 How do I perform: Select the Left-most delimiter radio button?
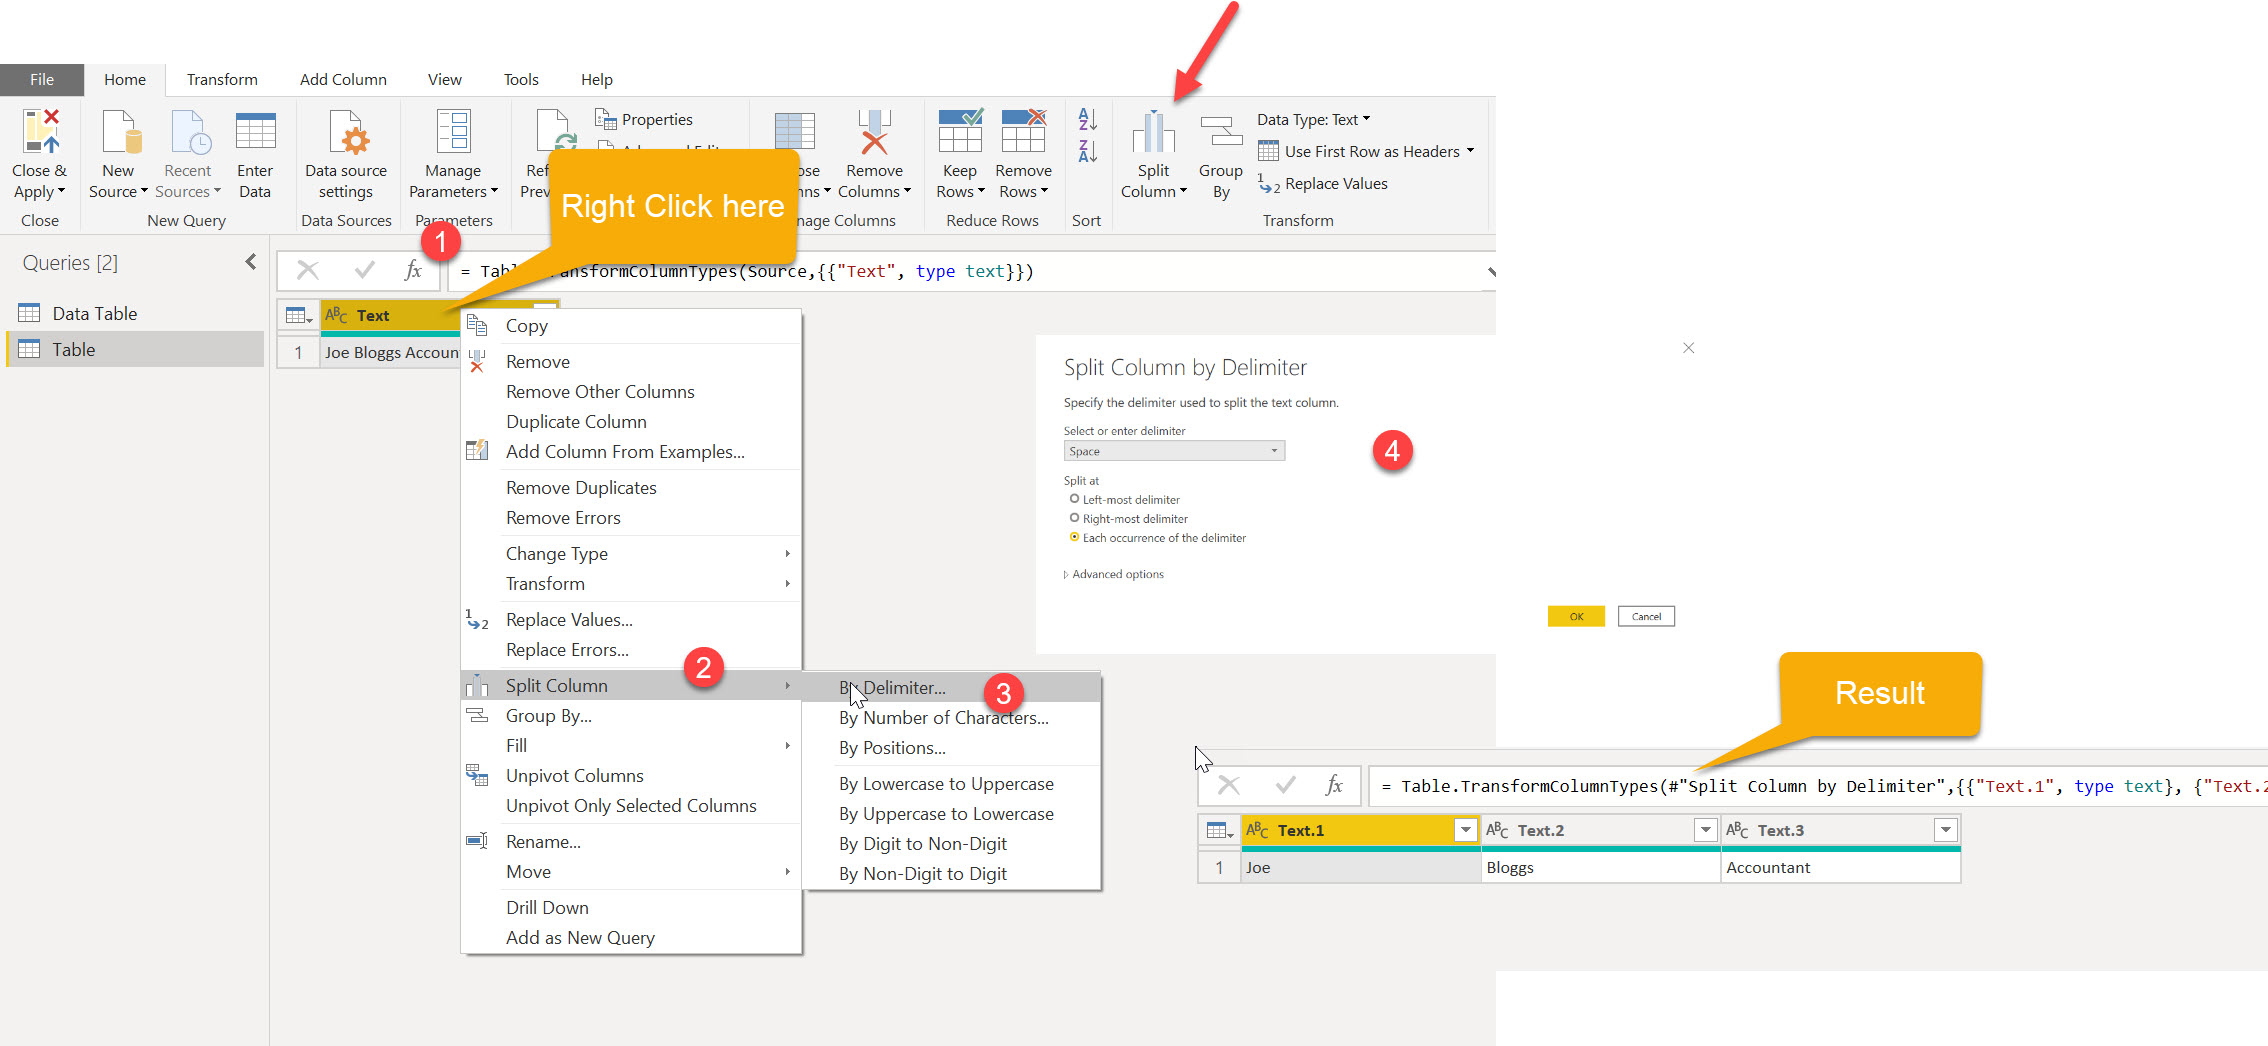click(x=1074, y=499)
